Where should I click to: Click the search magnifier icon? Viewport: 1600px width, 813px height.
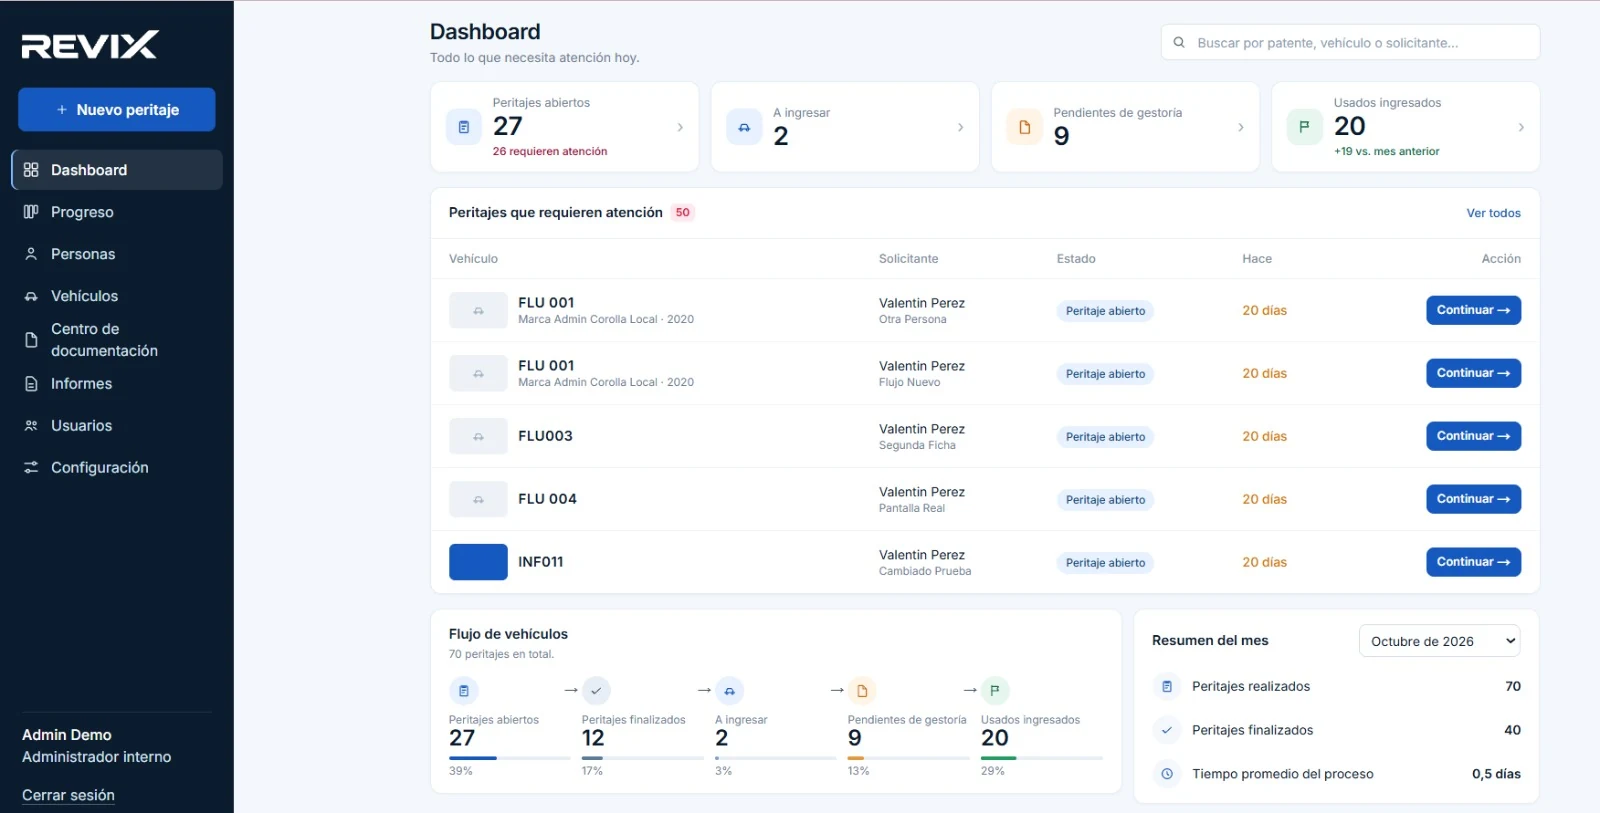pos(1179,43)
